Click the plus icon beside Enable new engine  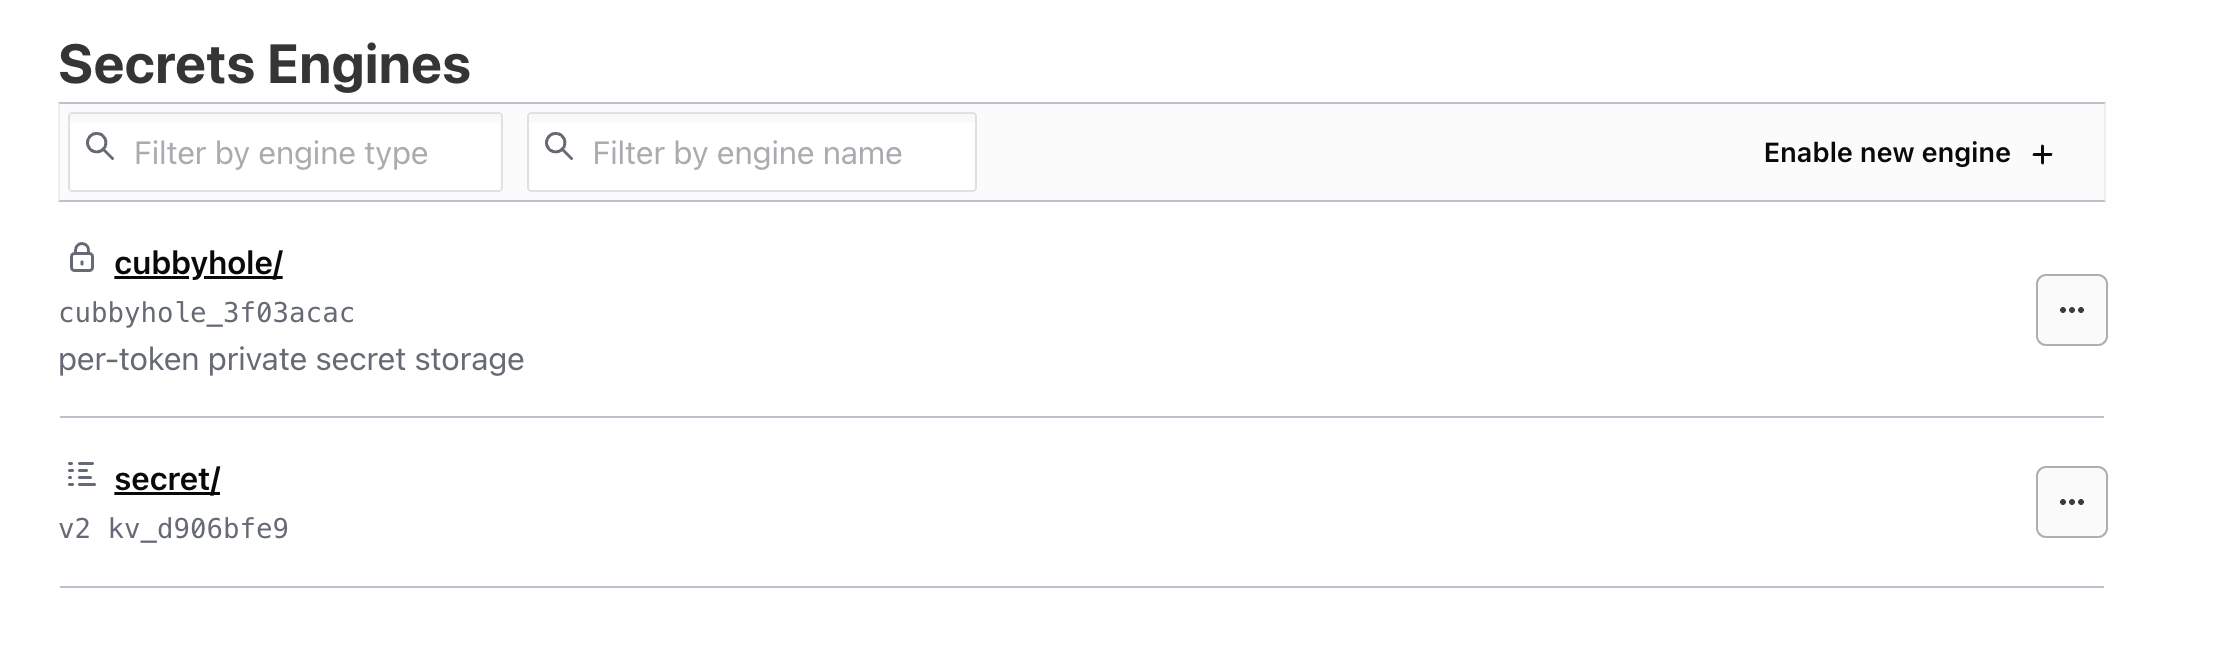coord(2043,154)
